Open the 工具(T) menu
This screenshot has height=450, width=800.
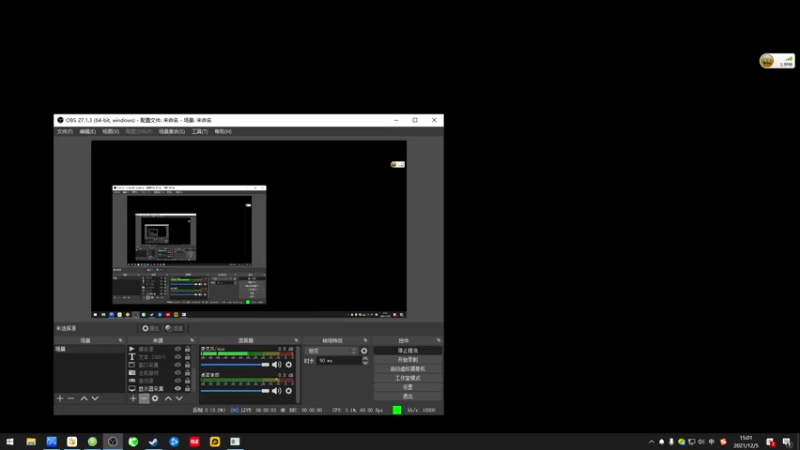click(x=199, y=132)
